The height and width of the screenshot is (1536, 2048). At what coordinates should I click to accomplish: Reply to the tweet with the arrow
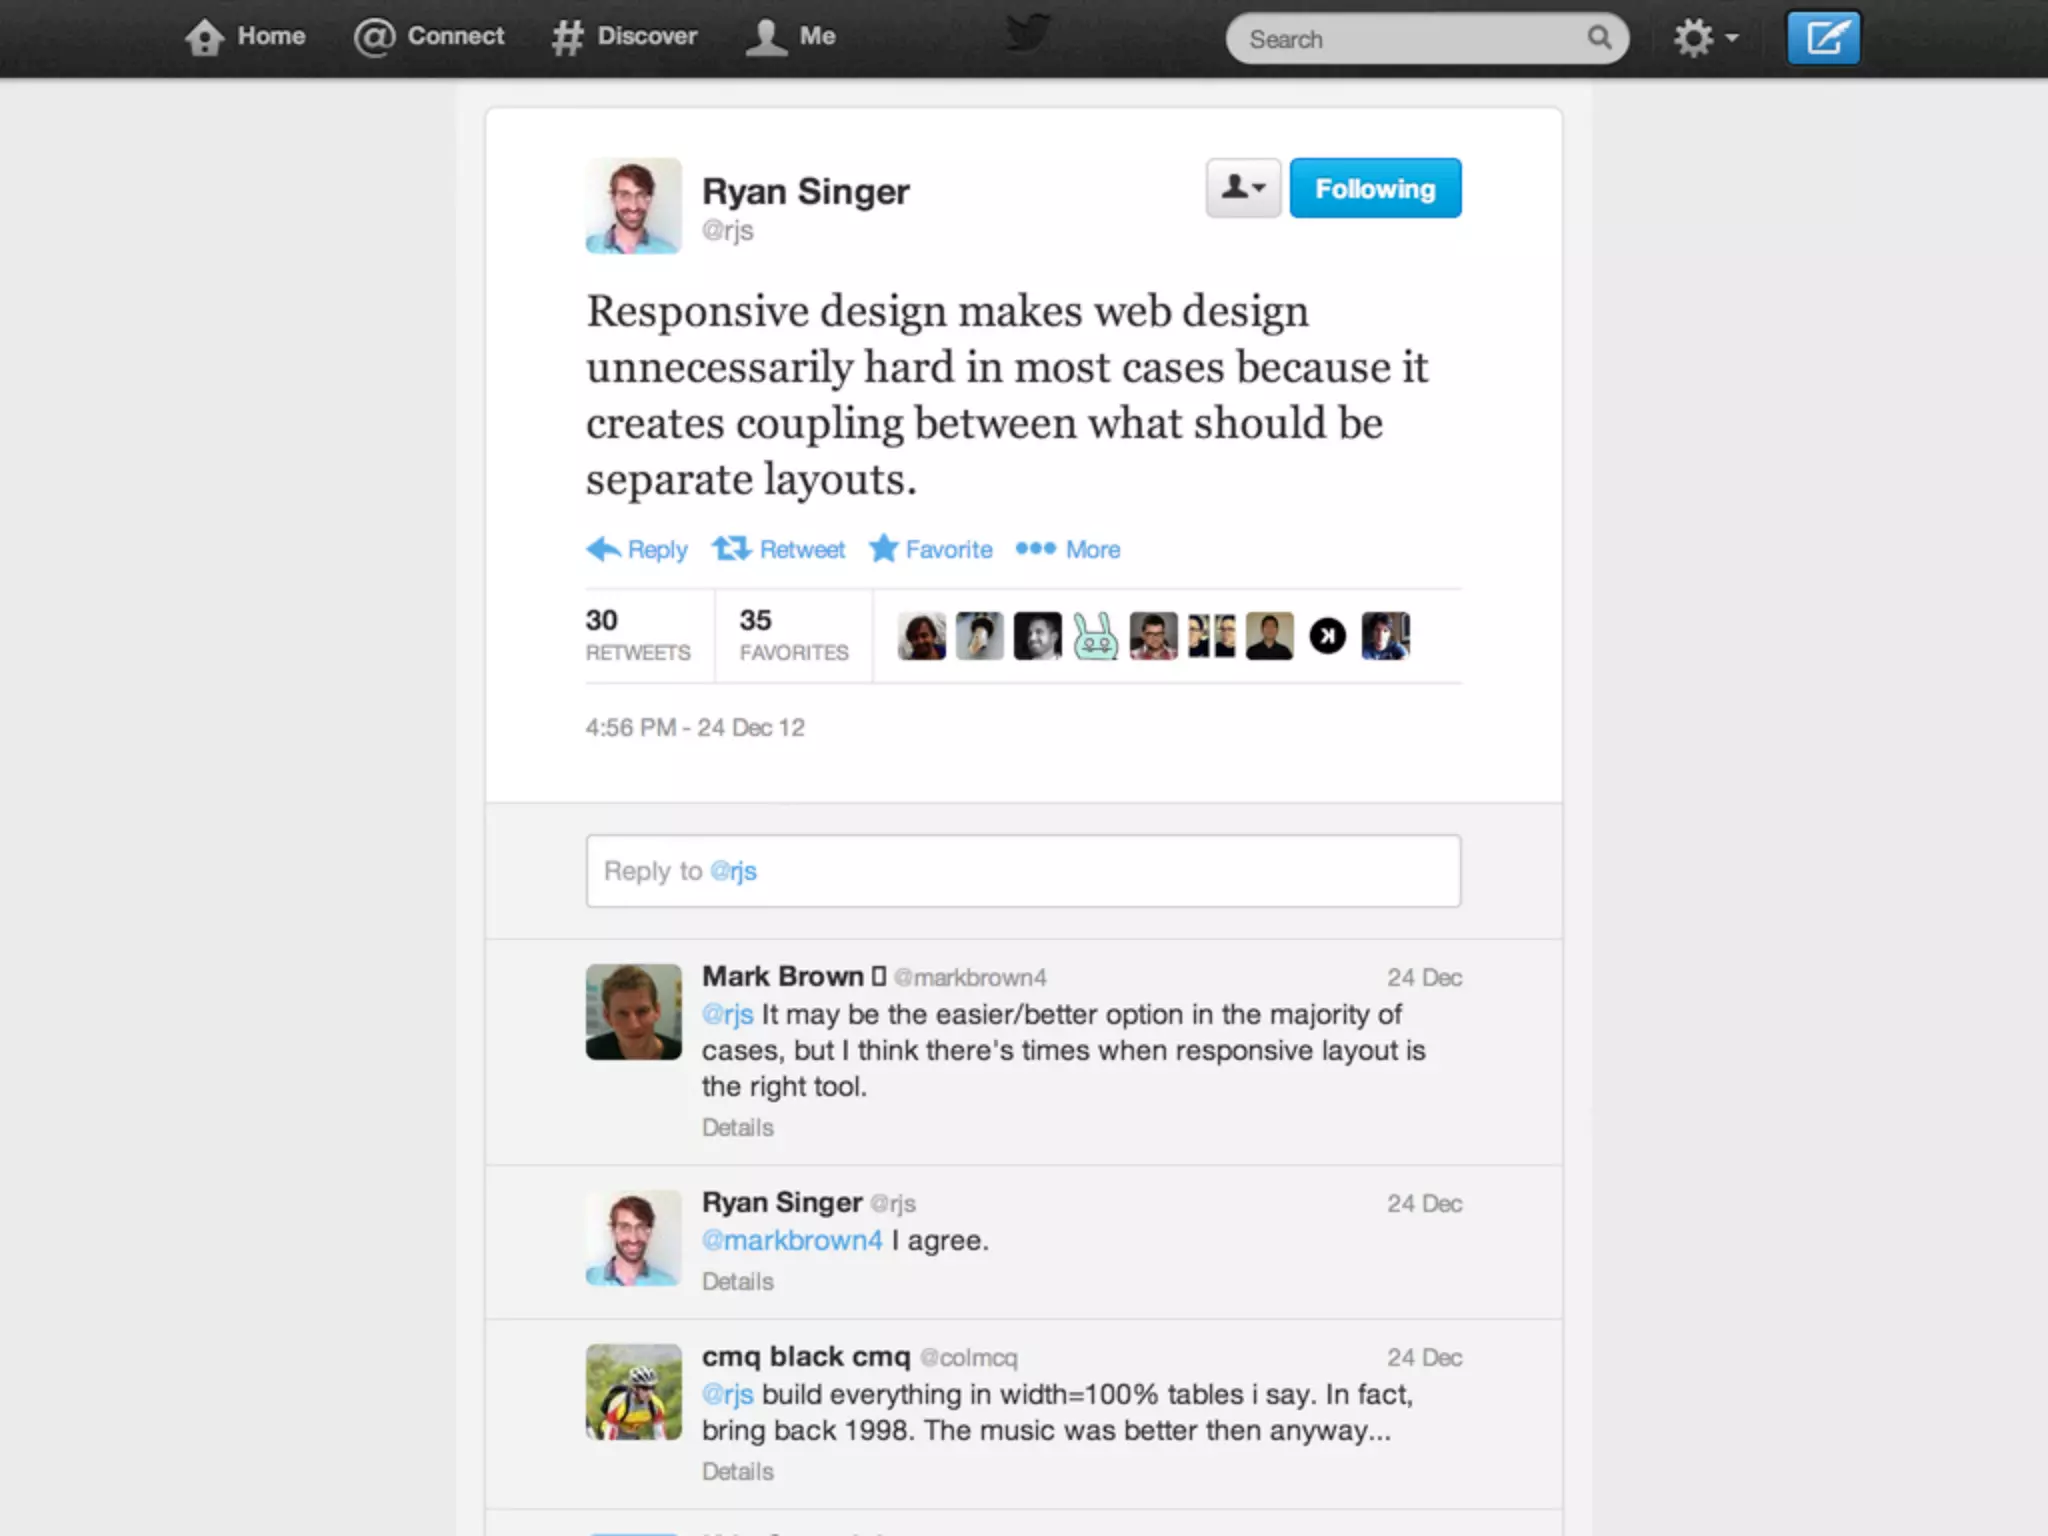point(637,549)
